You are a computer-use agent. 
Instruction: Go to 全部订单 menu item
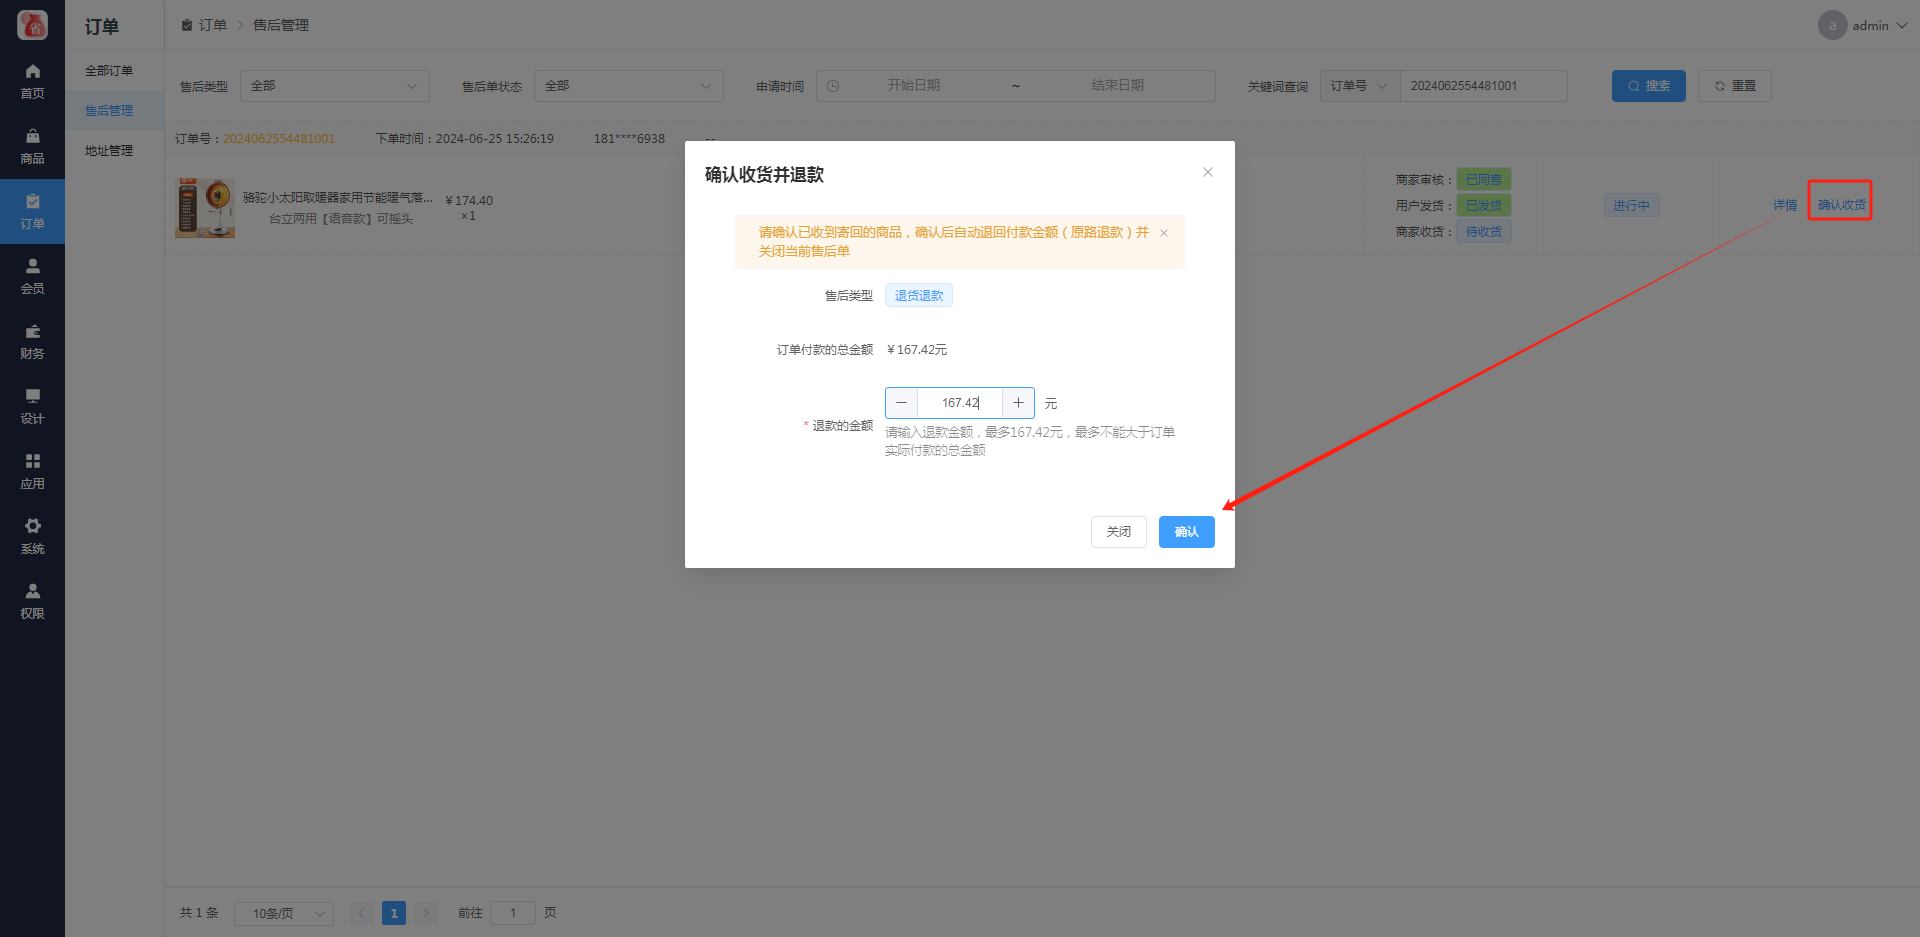click(x=109, y=71)
